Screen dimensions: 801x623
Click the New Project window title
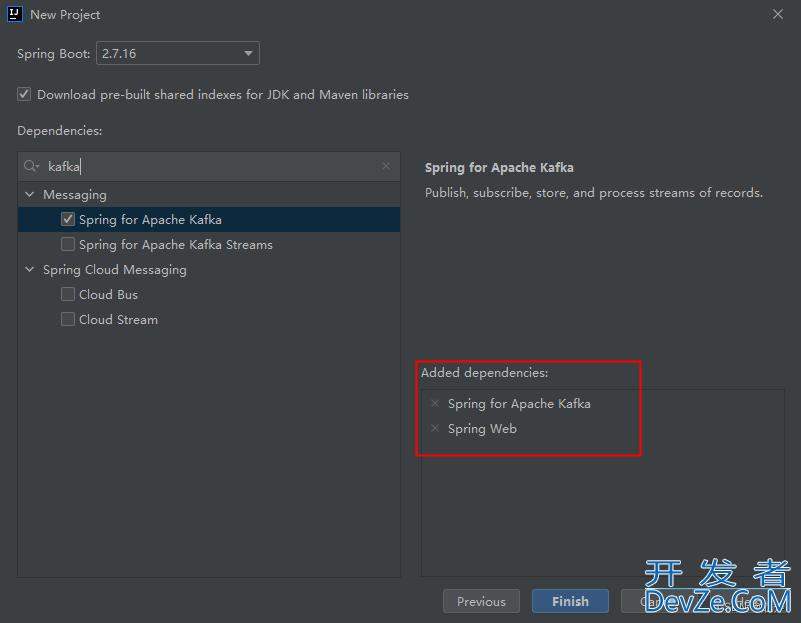65,15
